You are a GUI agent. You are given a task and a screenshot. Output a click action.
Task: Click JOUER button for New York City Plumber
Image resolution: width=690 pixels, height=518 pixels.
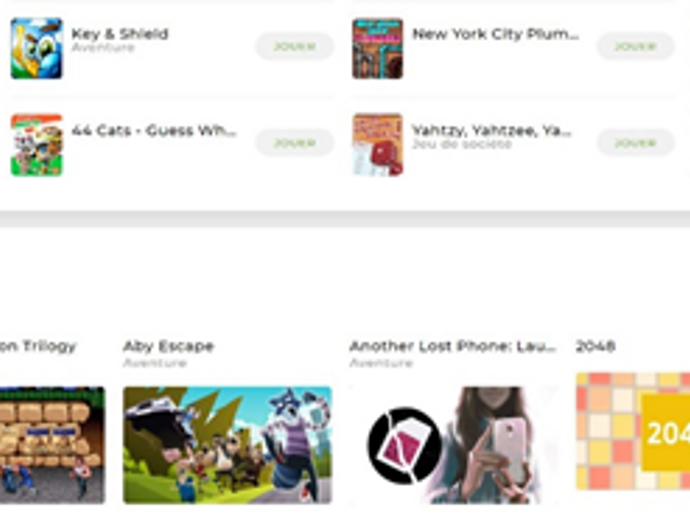[635, 46]
